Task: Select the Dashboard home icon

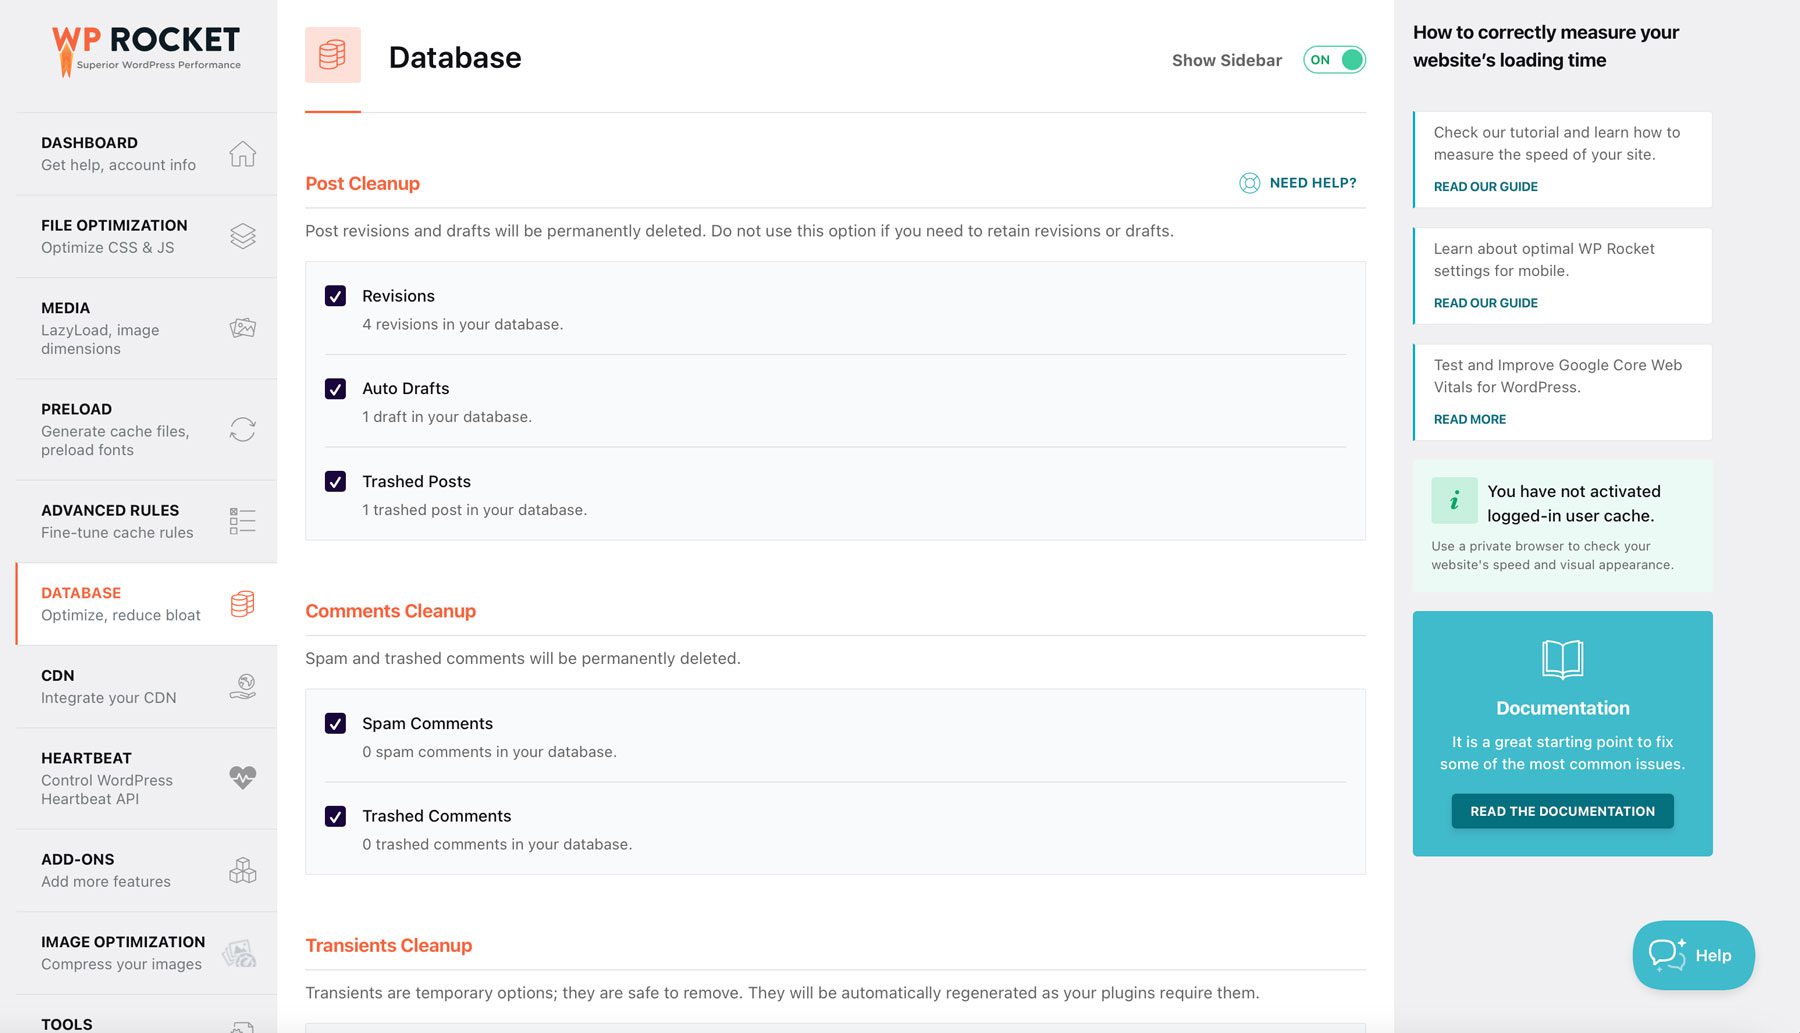Action: (x=242, y=154)
